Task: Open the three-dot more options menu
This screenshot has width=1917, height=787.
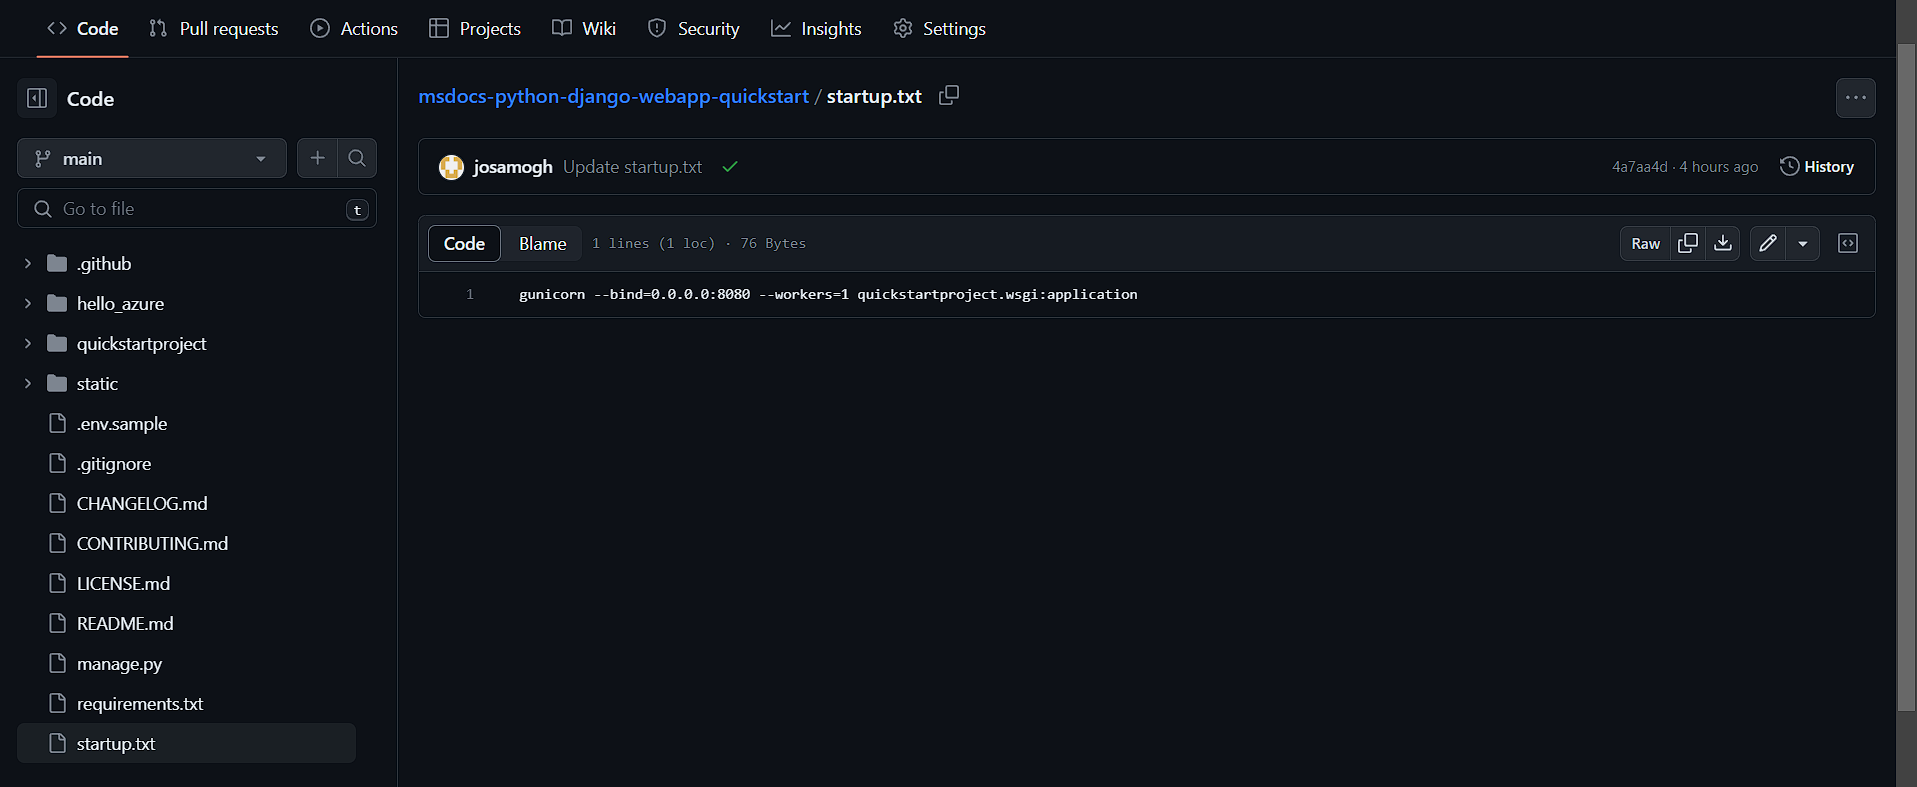Action: point(1855,98)
